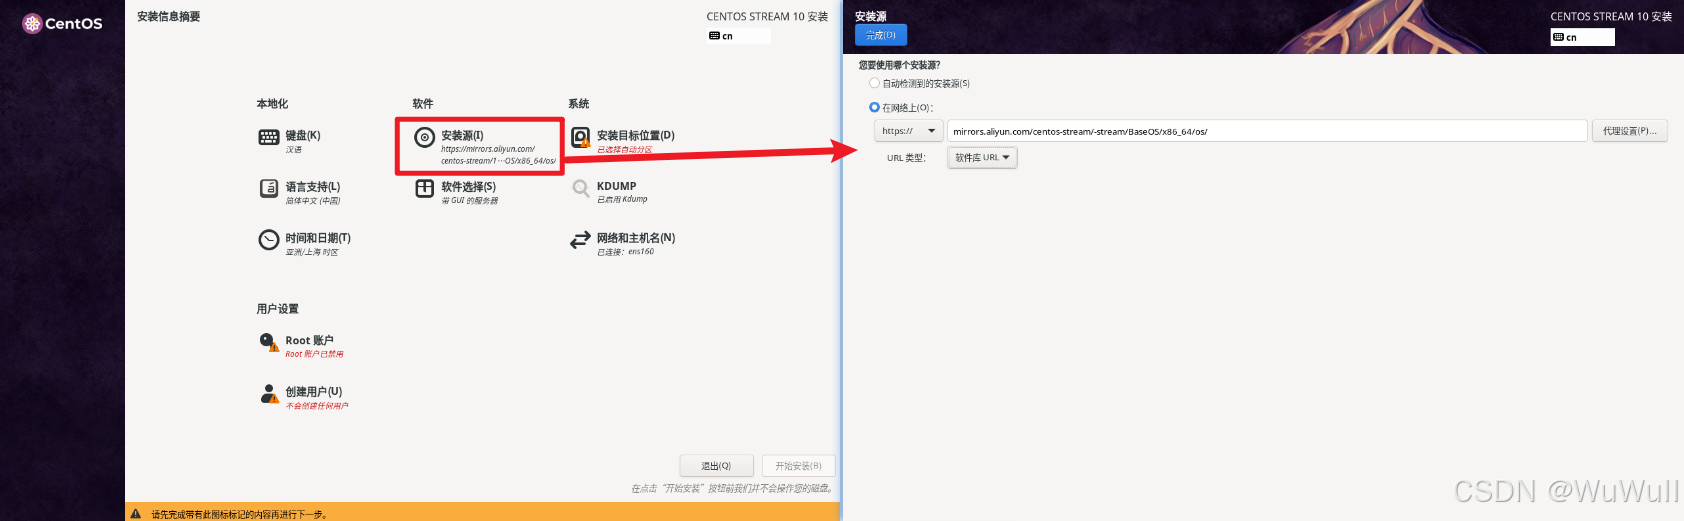Click keyboard layout cn indicator in summary window
Viewport: 1684px width, 521px height.
tap(739, 36)
